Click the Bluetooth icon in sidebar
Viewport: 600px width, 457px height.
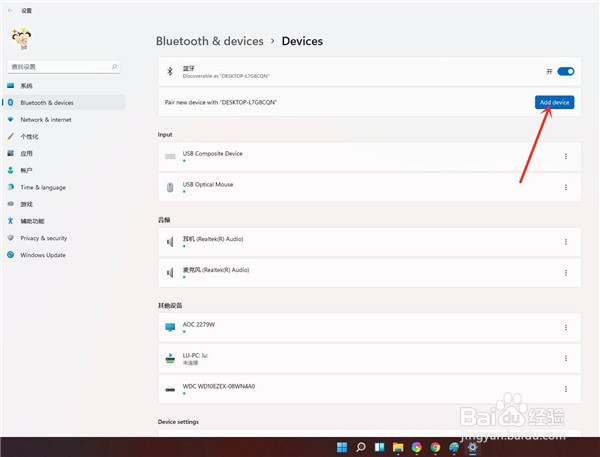[10, 103]
